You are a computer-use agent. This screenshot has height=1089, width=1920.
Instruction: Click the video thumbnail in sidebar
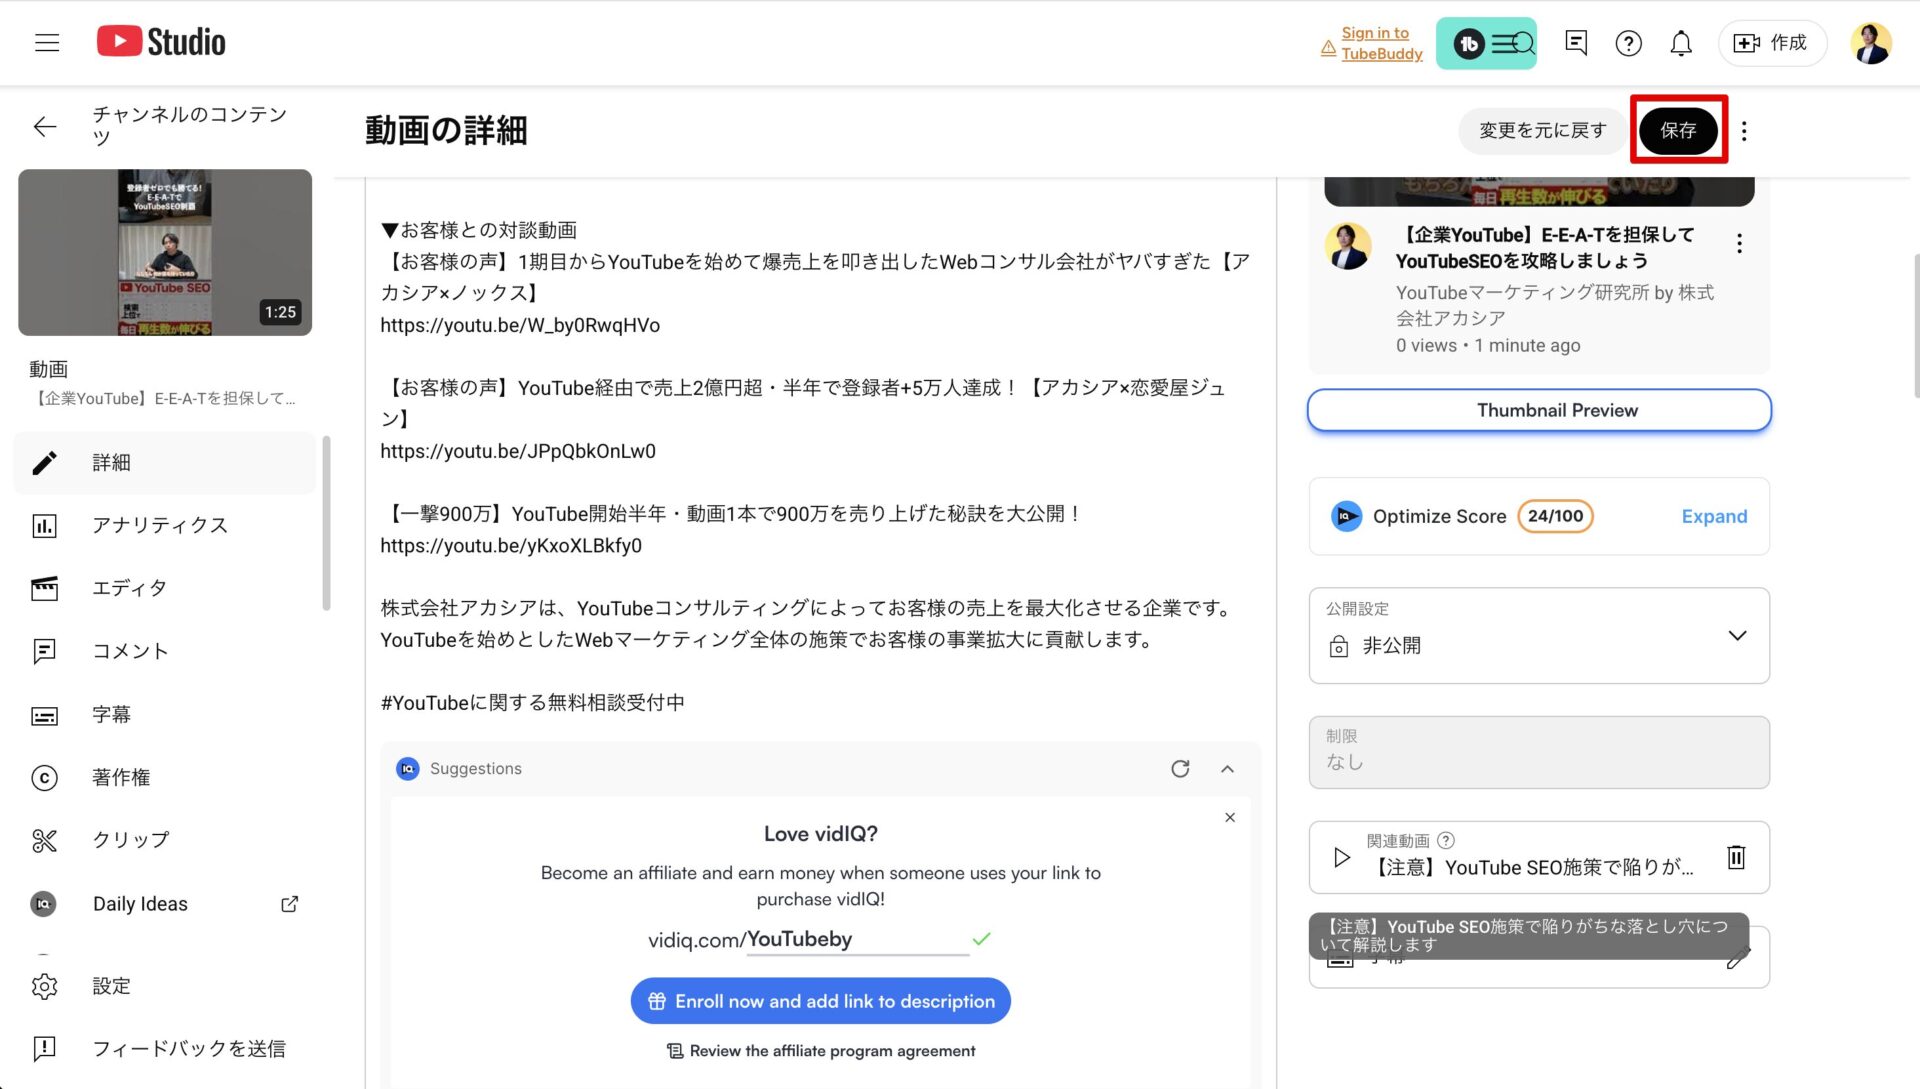point(165,252)
